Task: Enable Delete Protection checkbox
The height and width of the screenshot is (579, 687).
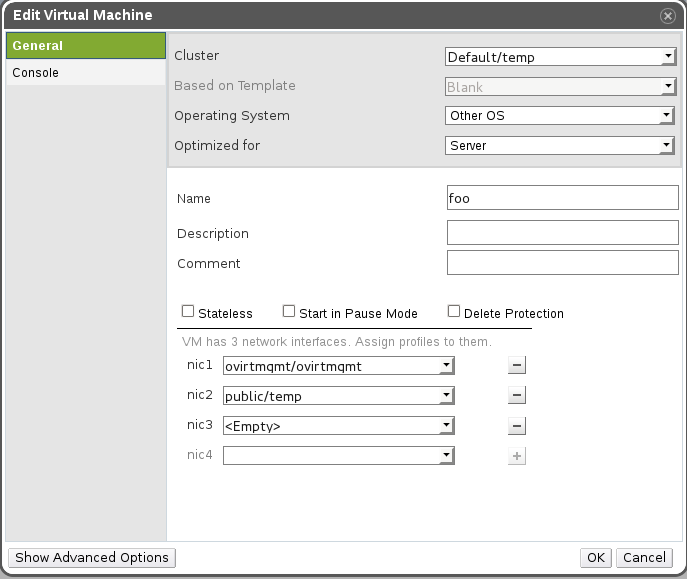Action: 454,312
